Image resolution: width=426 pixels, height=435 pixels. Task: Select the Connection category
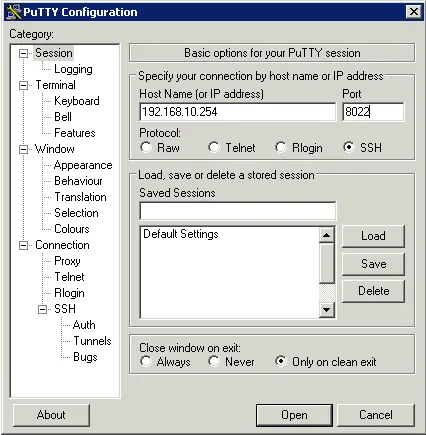(62, 245)
